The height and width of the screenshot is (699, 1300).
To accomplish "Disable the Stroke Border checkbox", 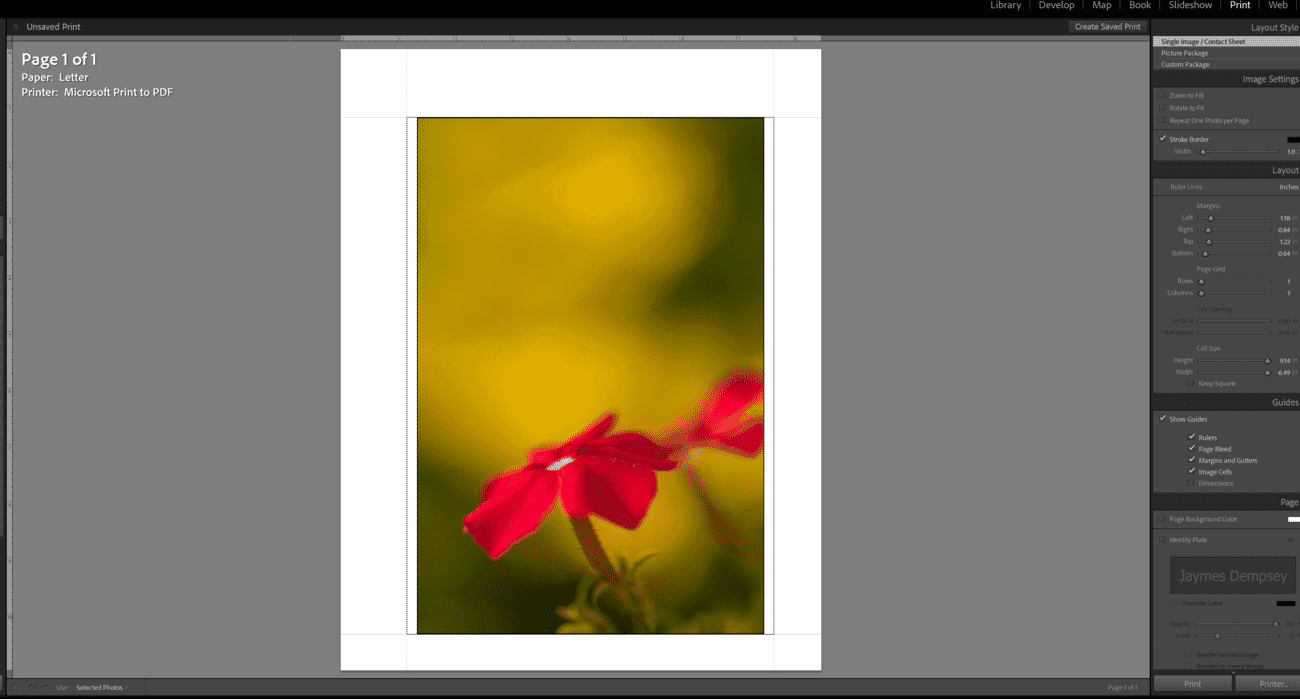I will (x=1162, y=139).
